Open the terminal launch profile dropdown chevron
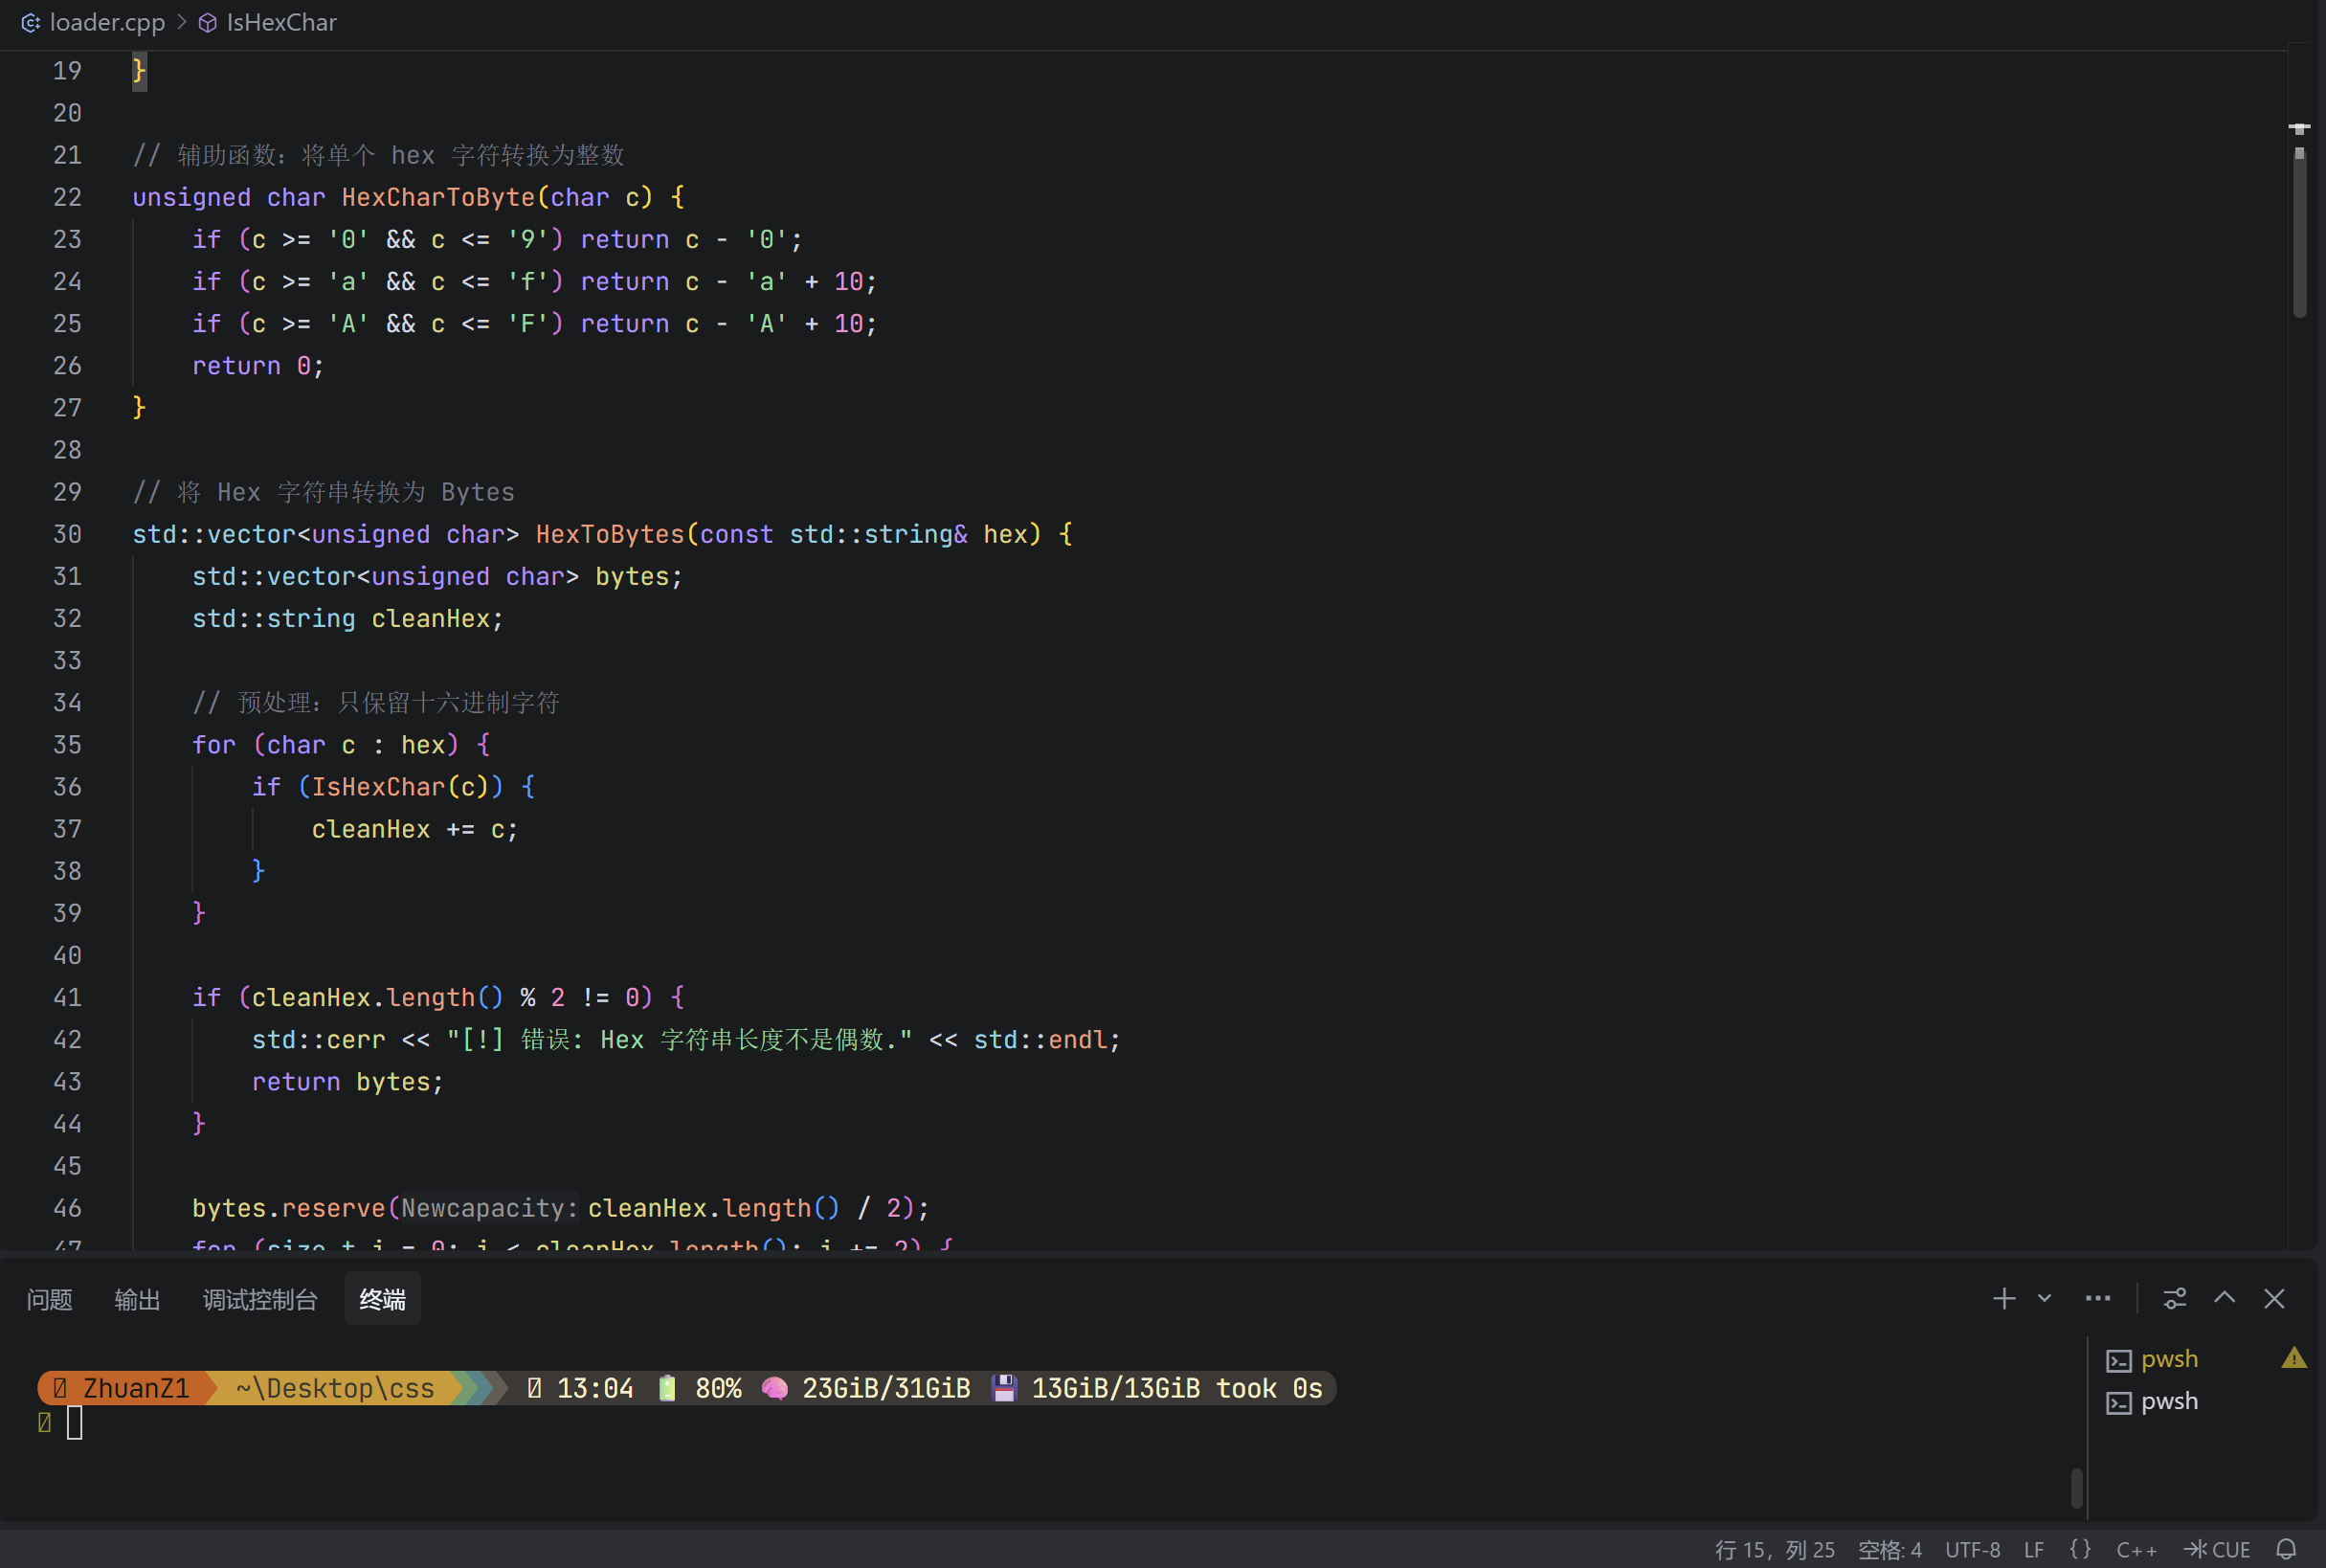The width and height of the screenshot is (2326, 1568). (2044, 1299)
